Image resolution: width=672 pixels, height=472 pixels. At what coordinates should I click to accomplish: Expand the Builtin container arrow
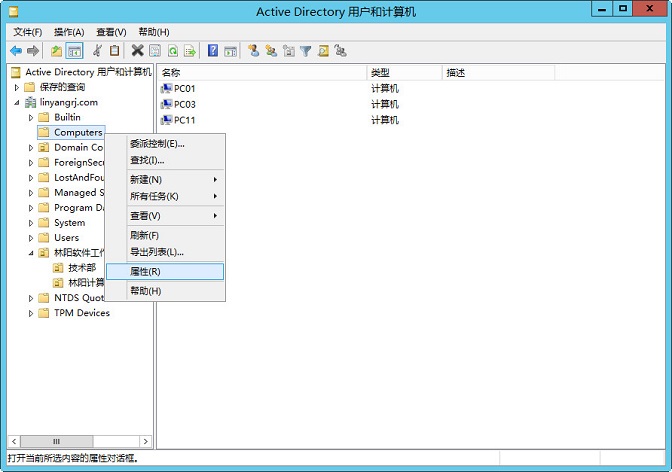click(x=31, y=117)
